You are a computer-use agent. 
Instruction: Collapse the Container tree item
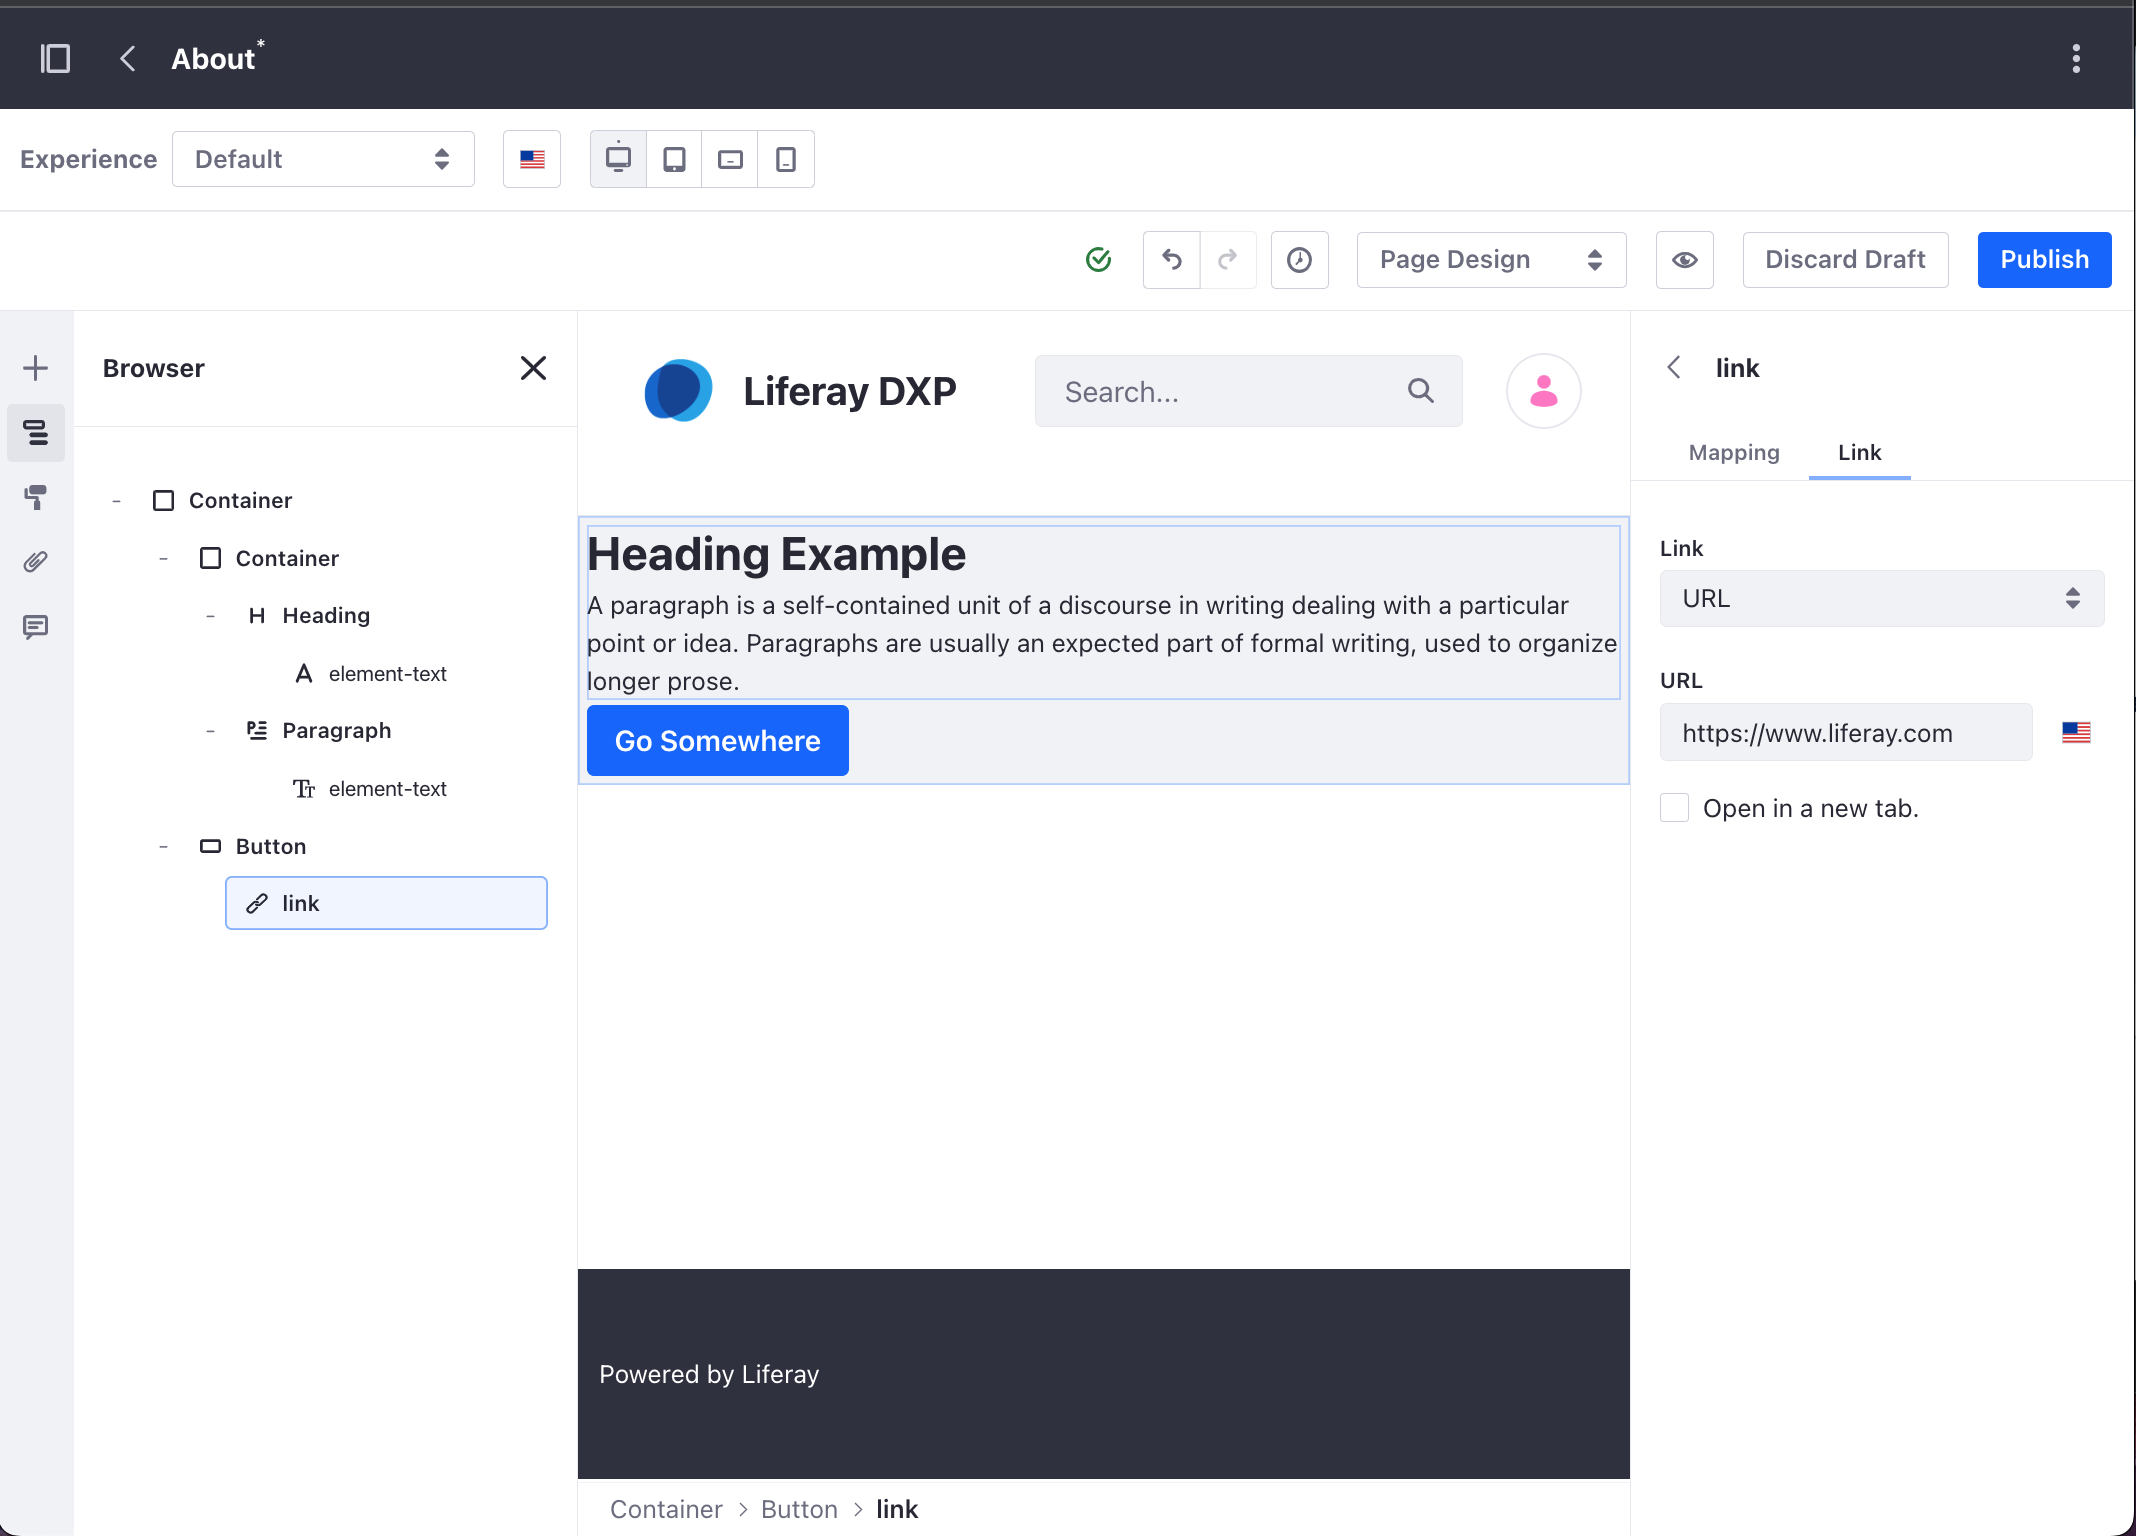click(118, 499)
